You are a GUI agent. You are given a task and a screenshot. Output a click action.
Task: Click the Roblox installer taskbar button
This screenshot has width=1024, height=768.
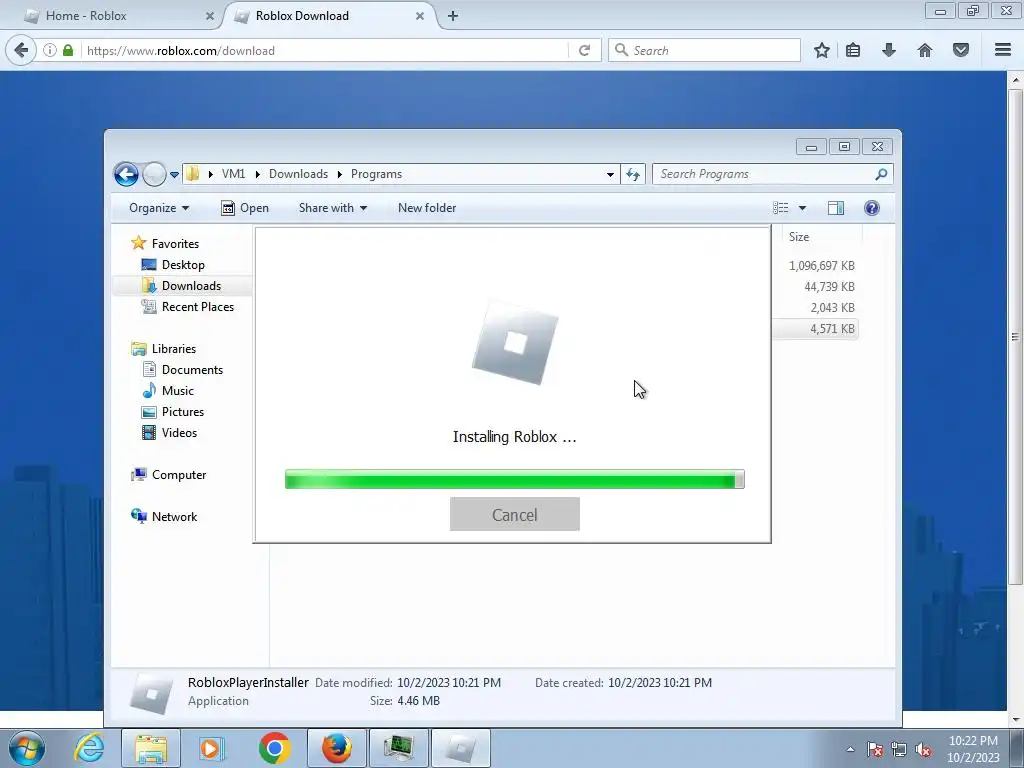pyautogui.click(x=460, y=748)
